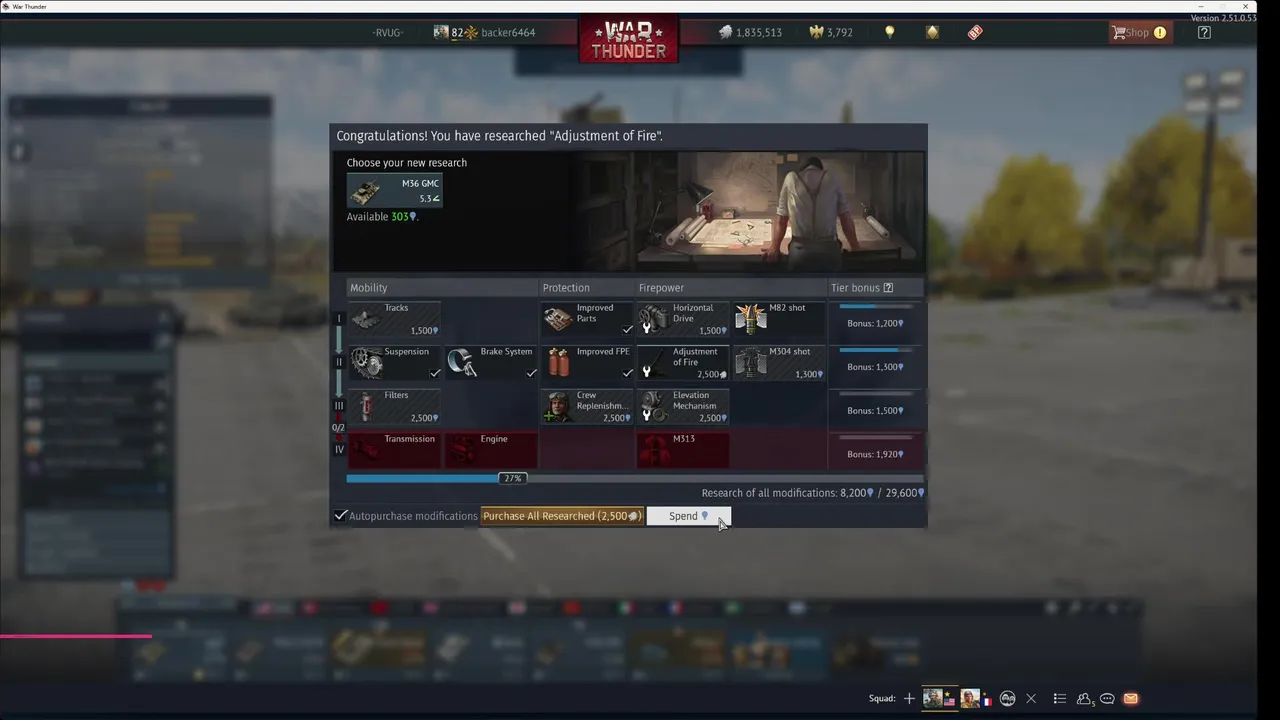Open the list icon in the bottom bar
This screenshot has width=1280, height=720.
click(x=1060, y=699)
